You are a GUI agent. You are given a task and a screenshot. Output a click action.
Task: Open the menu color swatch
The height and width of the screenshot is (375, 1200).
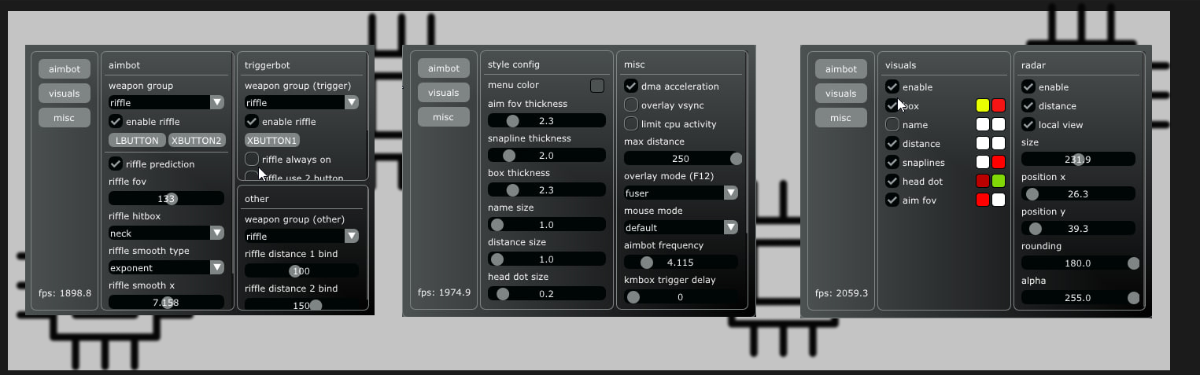(597, 86)
